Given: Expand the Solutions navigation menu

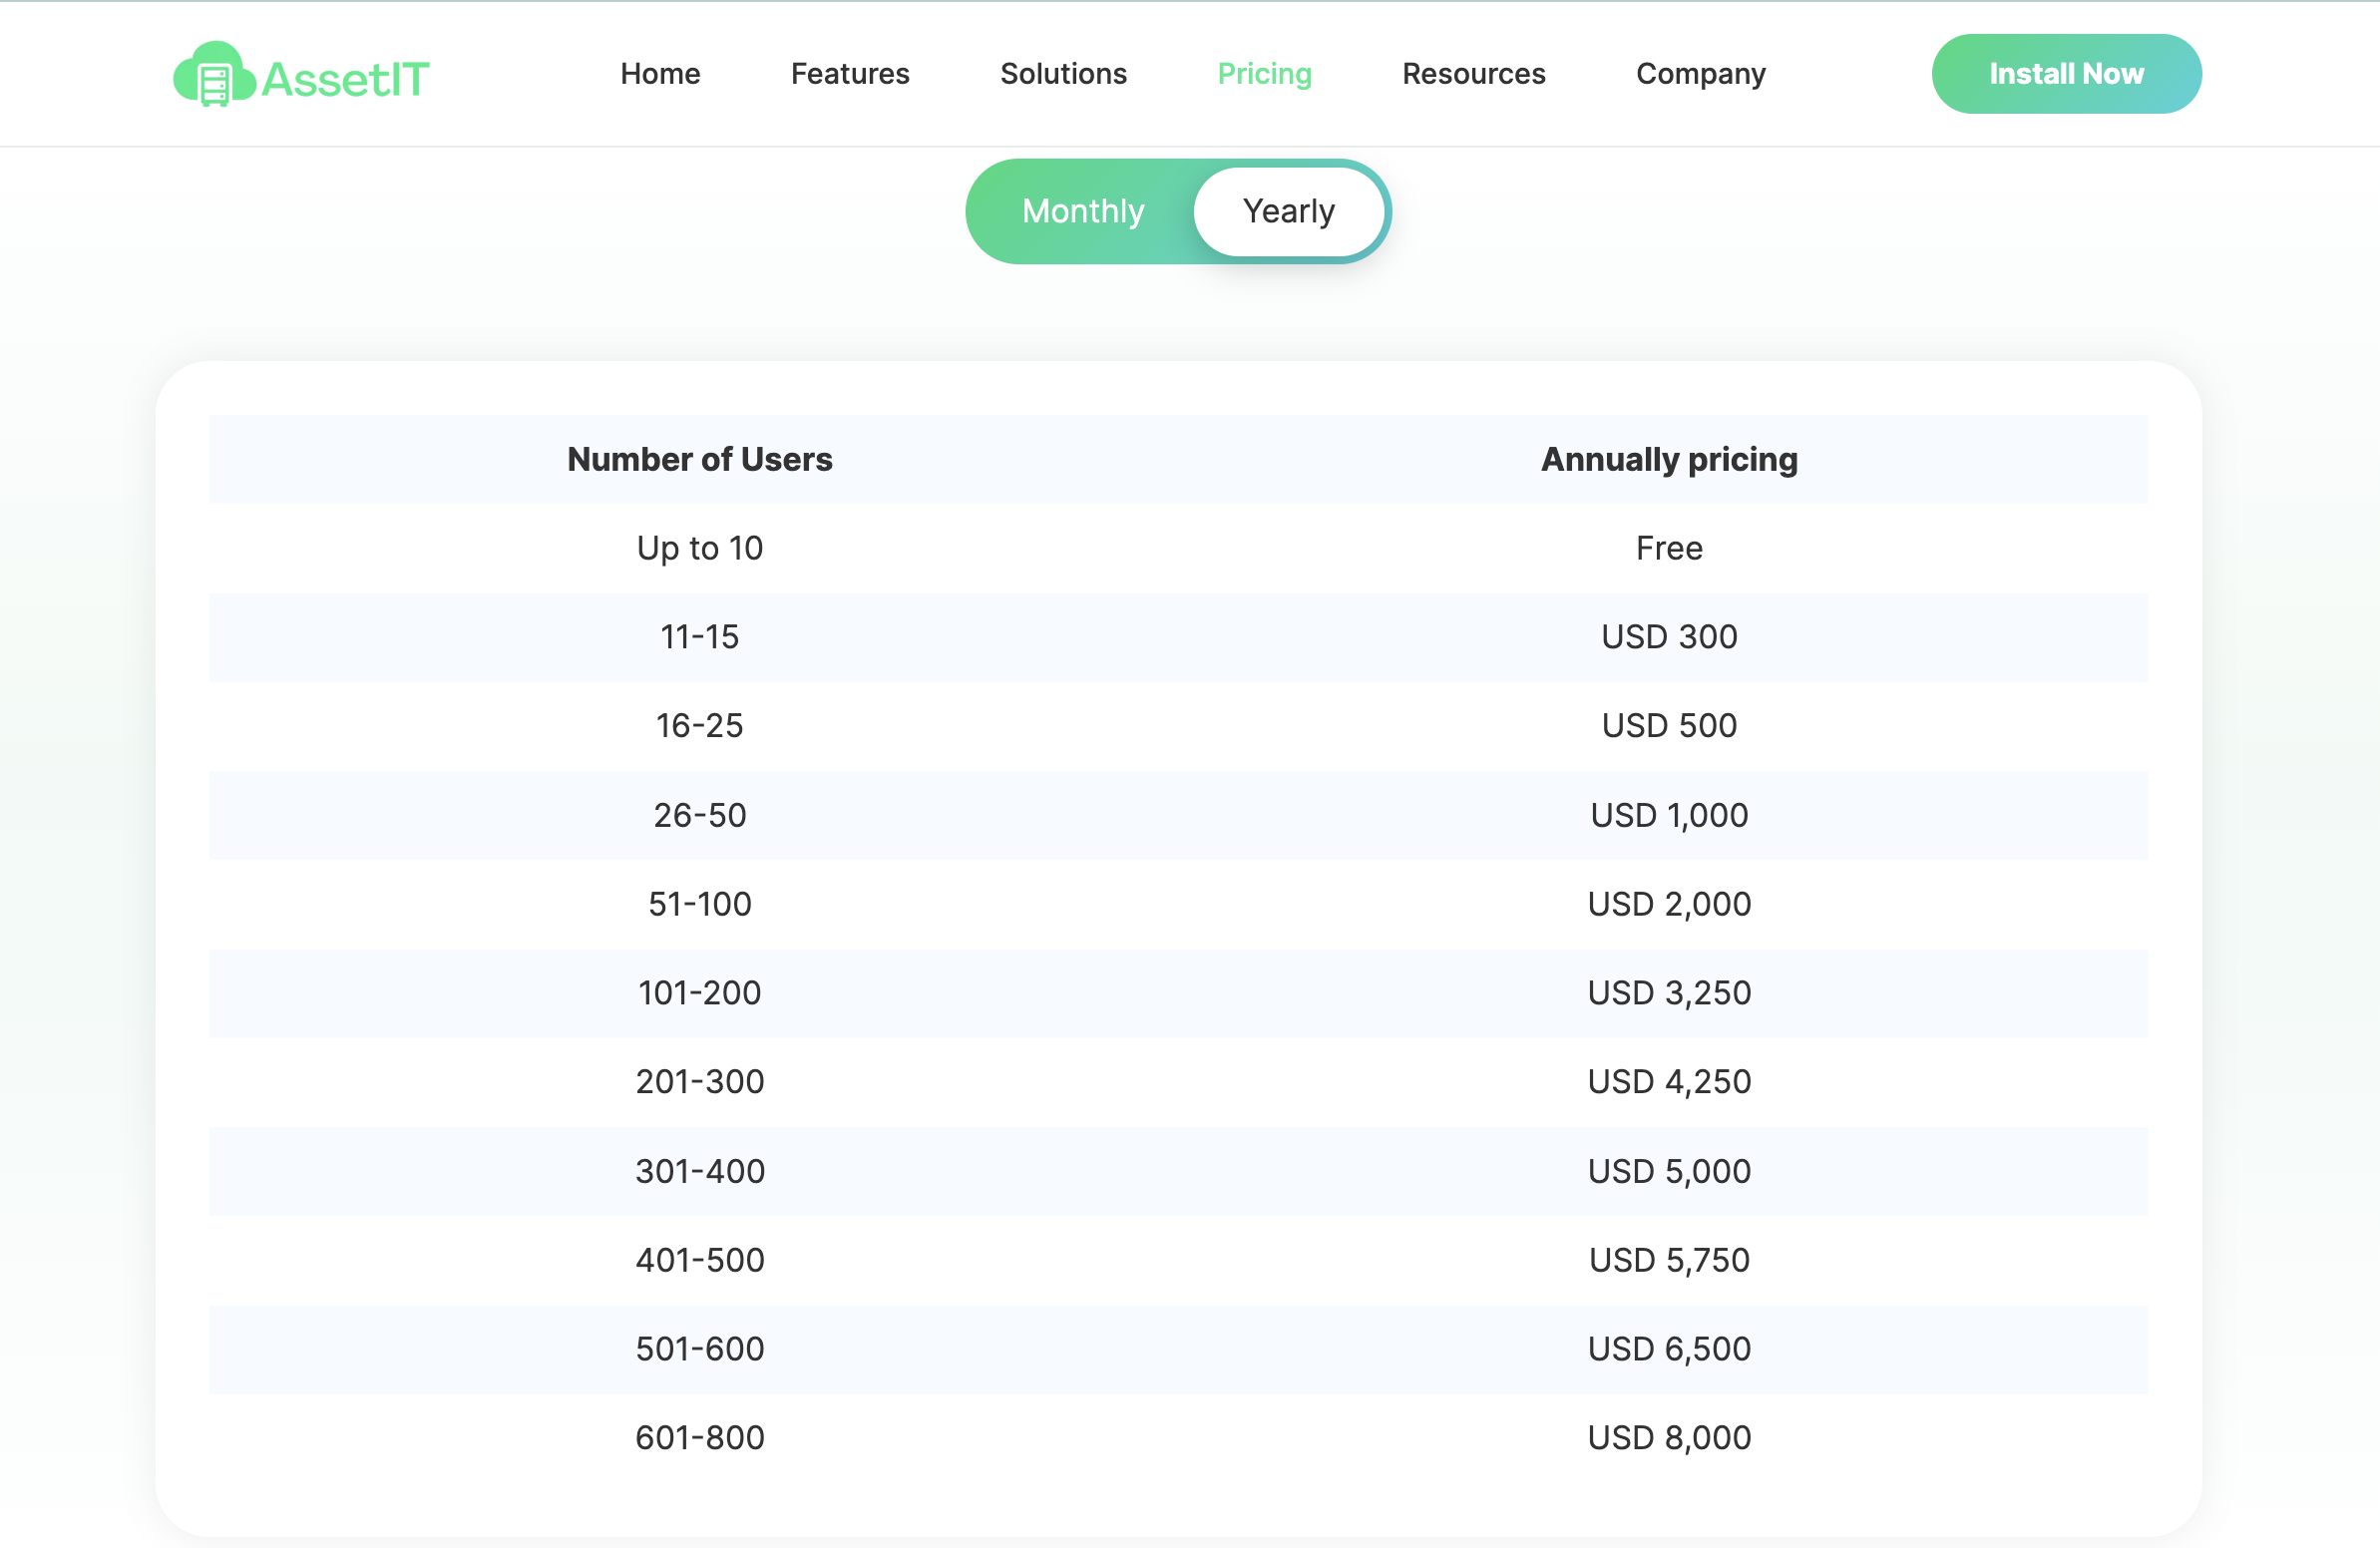Looking at the screenshot, I should pyautogui.click(x=1063, y=74).
